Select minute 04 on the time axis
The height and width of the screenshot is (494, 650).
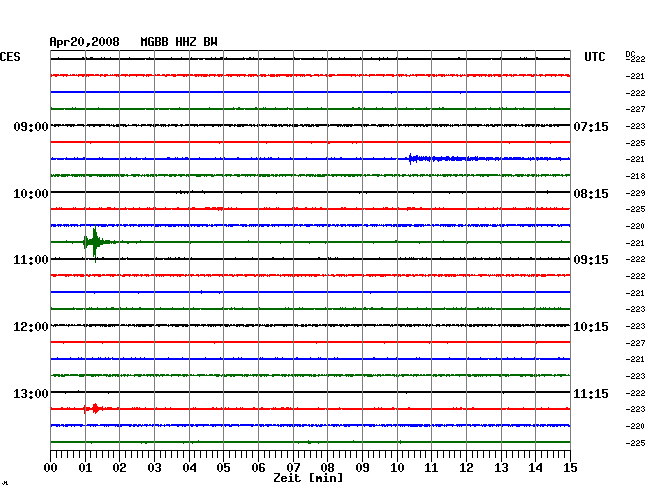pos(189,468)
